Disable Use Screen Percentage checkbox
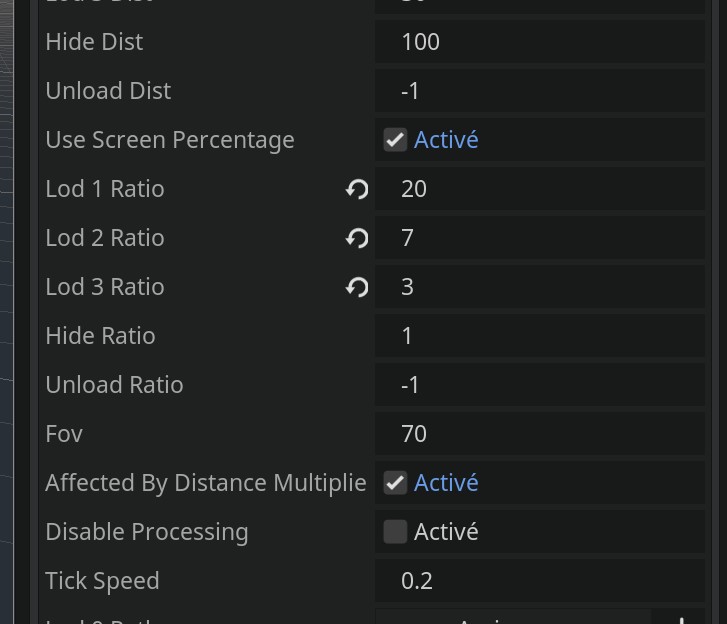The height and width of the screenshot is (624, 727). 395,140
